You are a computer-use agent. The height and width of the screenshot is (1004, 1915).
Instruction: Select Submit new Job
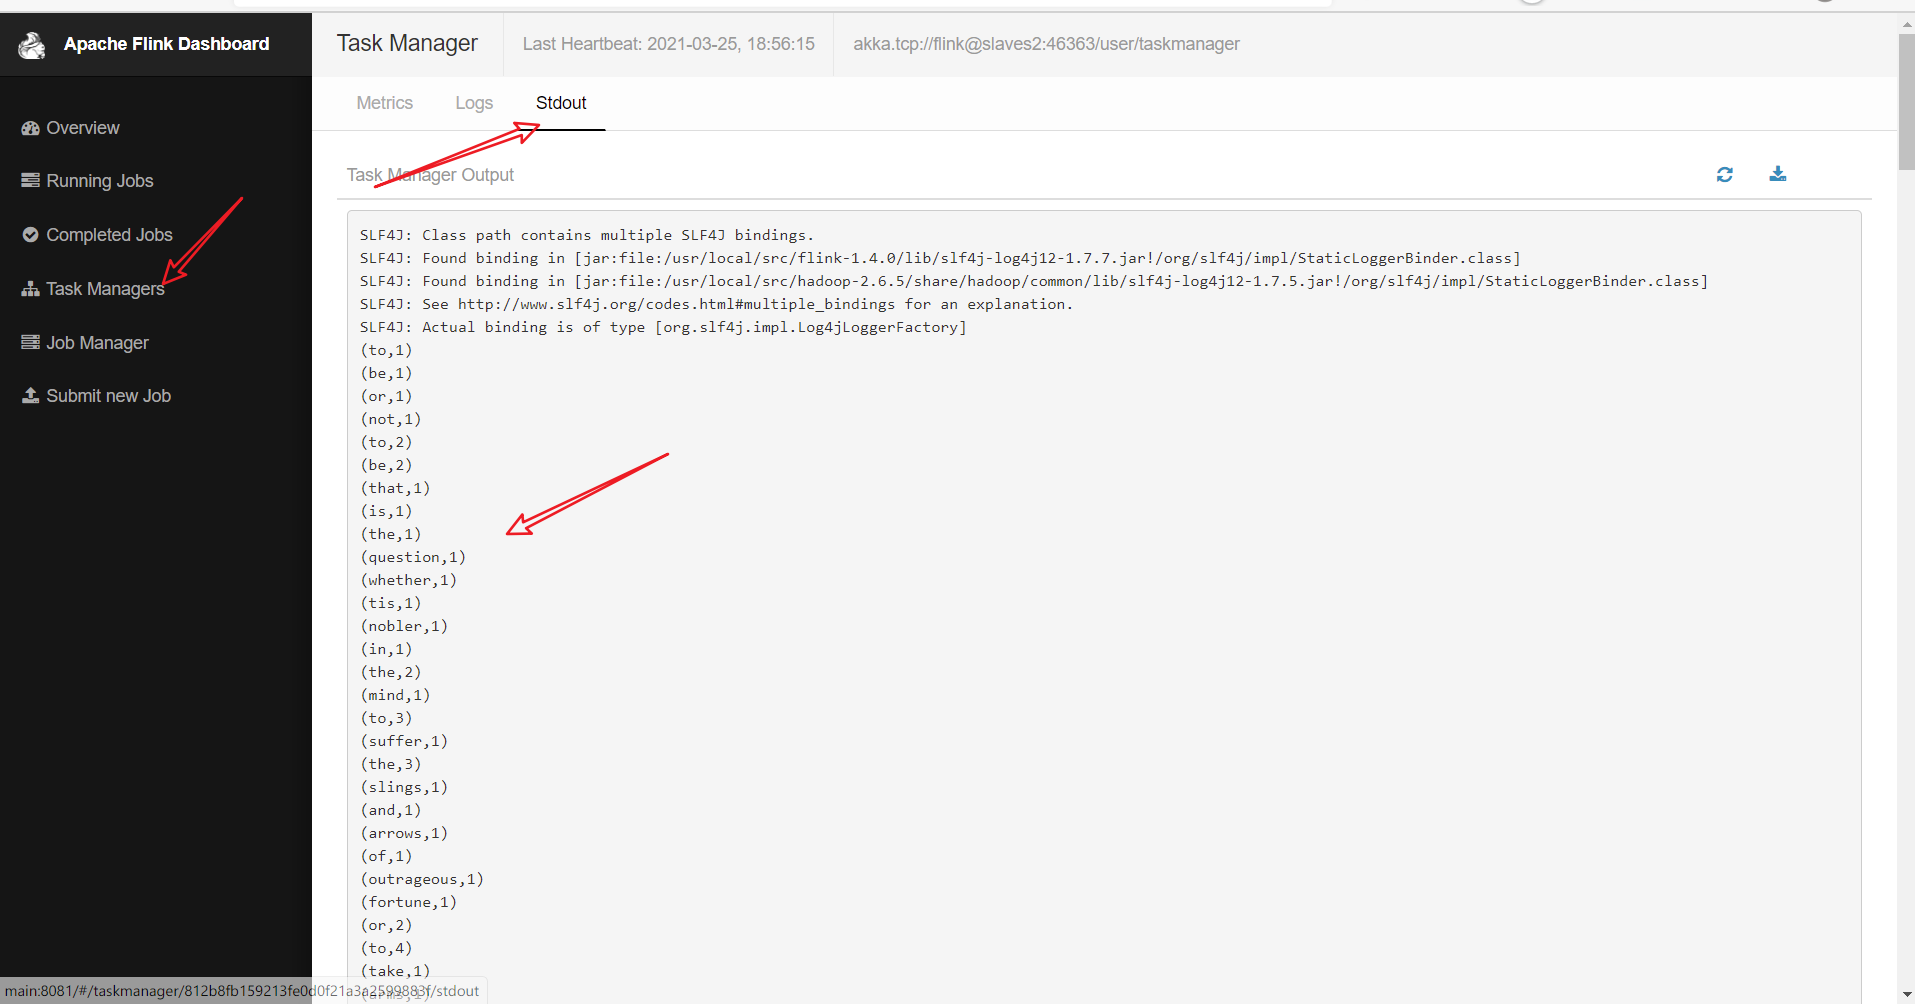[108, 396]
